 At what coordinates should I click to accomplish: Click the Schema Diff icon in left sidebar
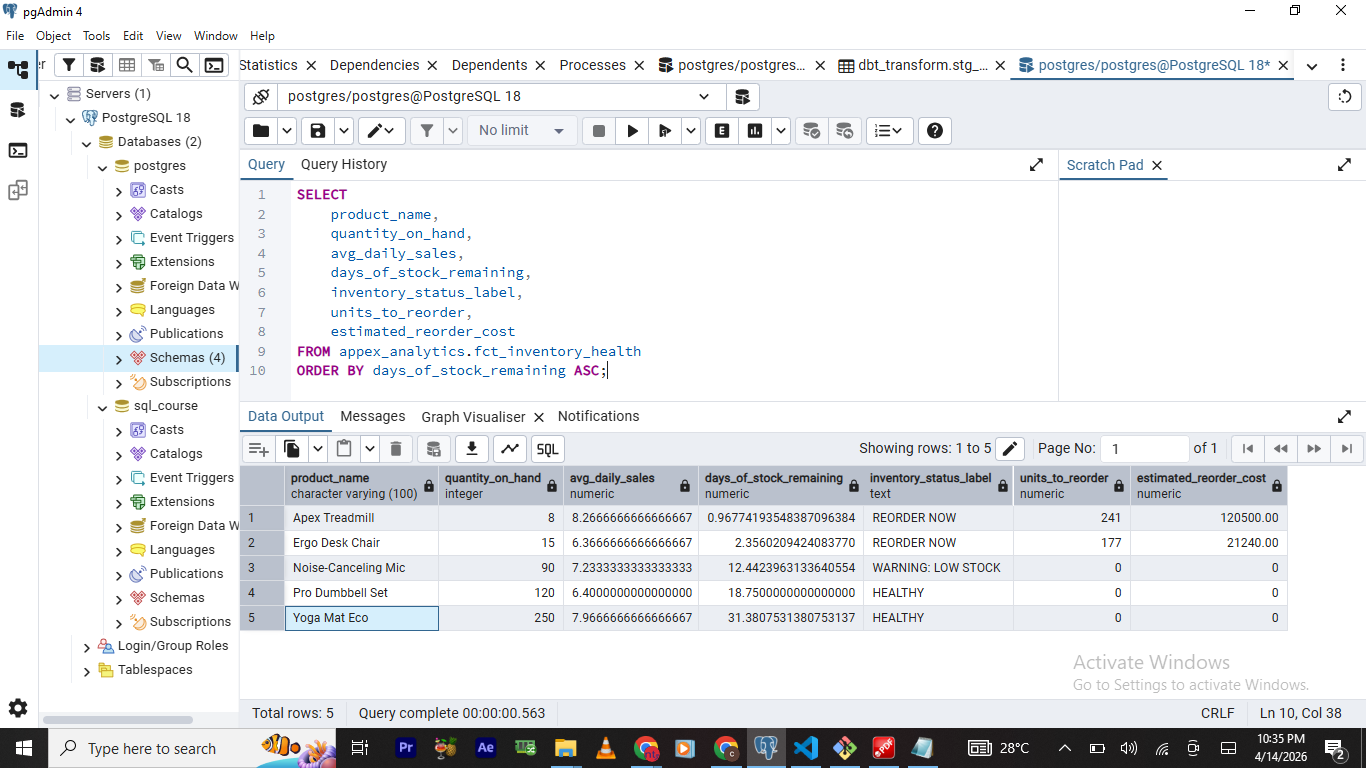click(x=18, y=190)
